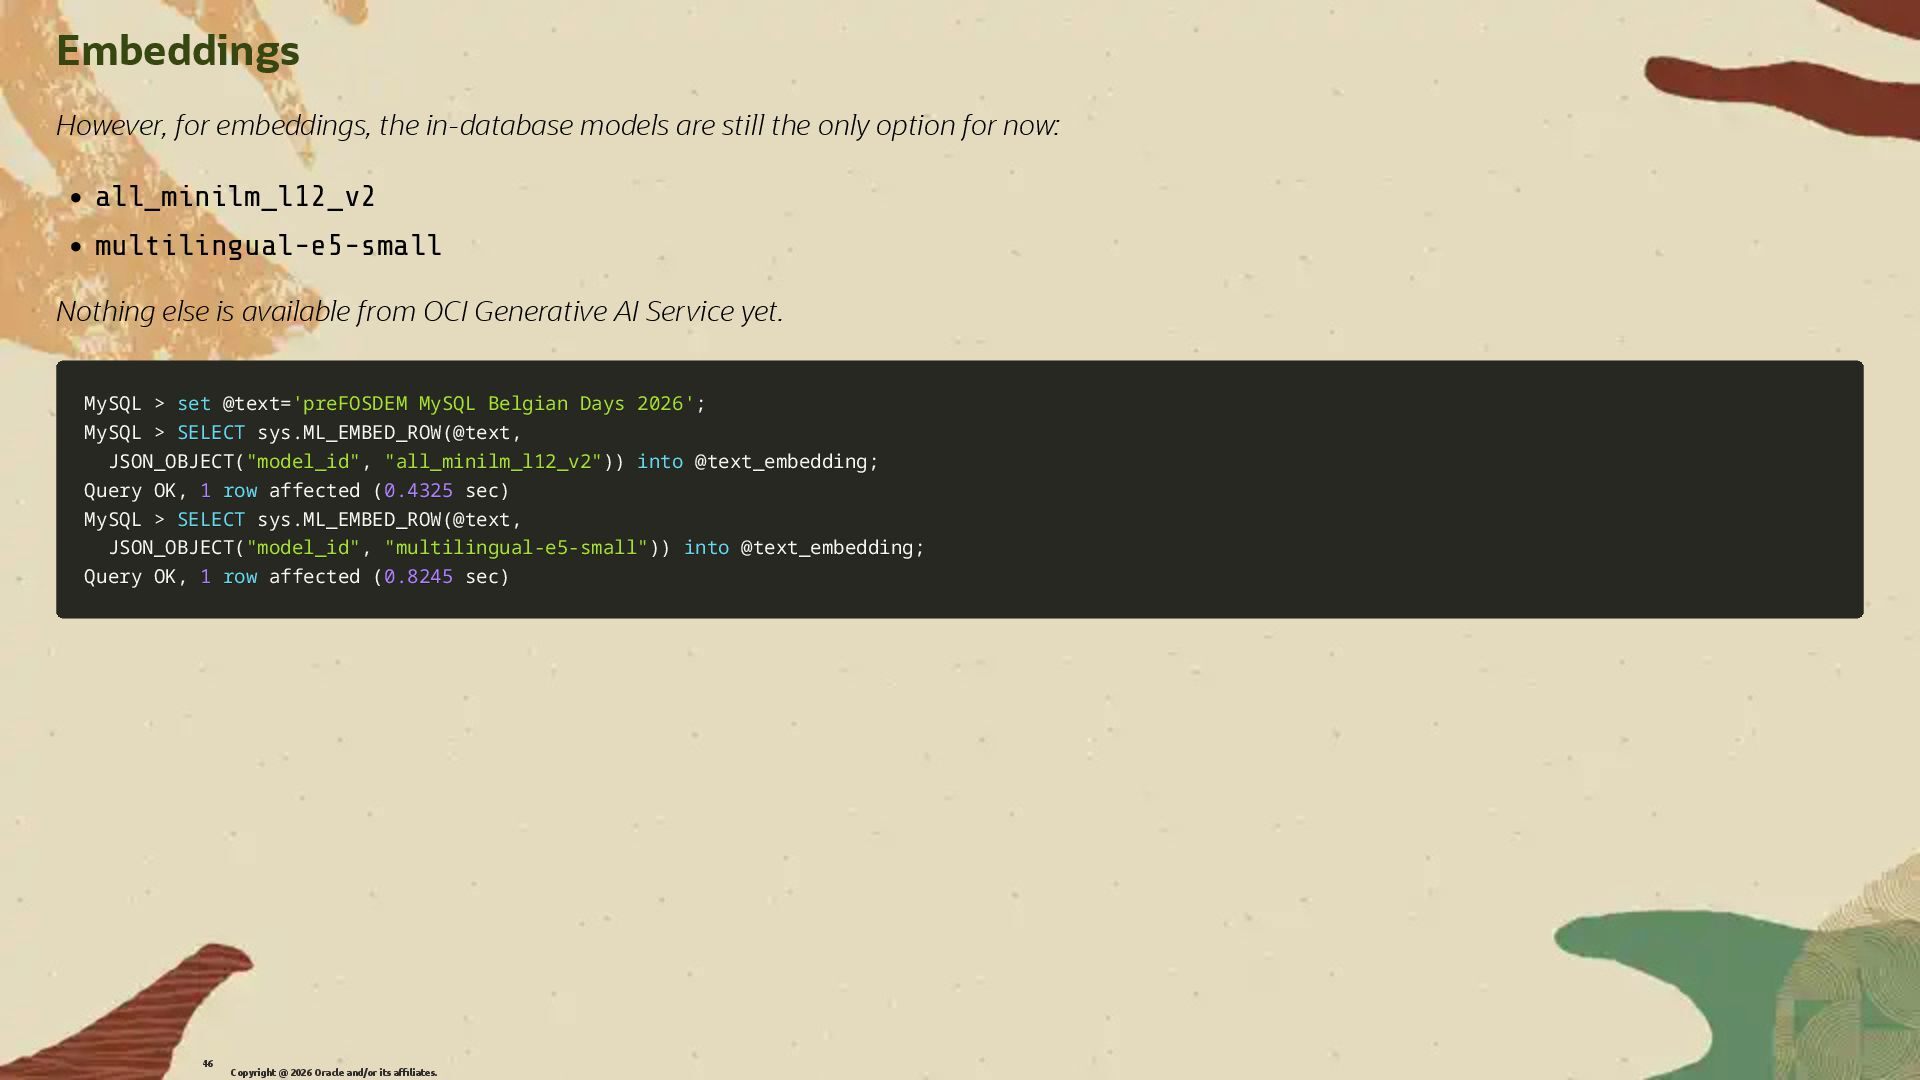Click the 0.8245 sec timing value
The height and width of the screenshot is (1080, 1920).
click(418, 577)
